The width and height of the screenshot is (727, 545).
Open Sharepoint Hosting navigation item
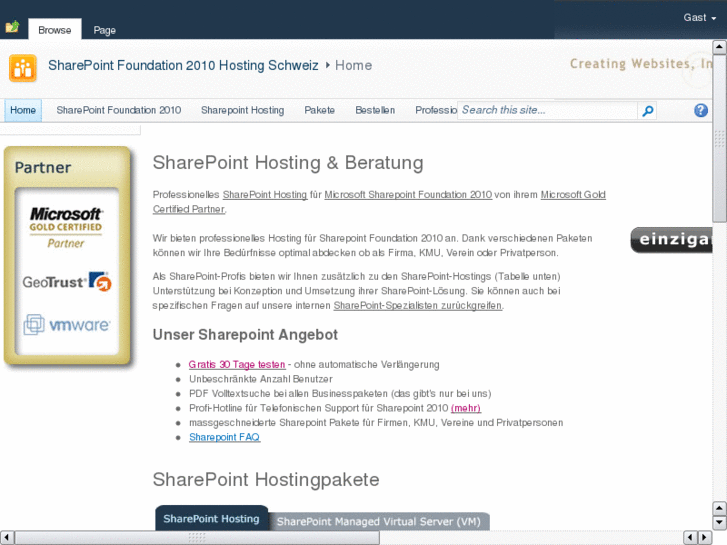point(242,110)
